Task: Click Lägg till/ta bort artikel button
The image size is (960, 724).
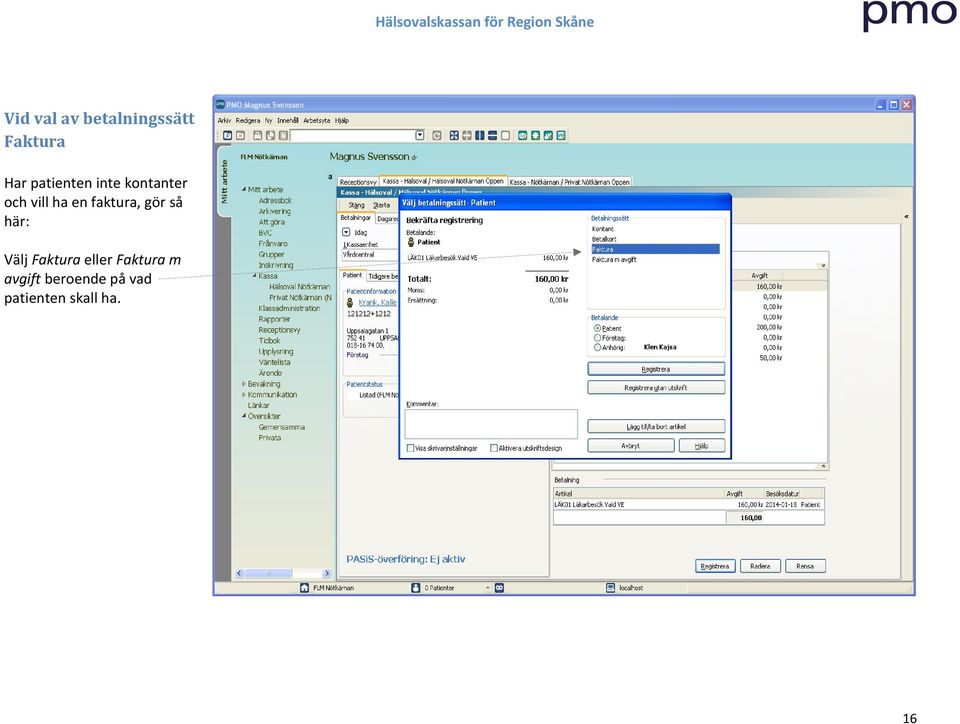Action: pos(656,427)
